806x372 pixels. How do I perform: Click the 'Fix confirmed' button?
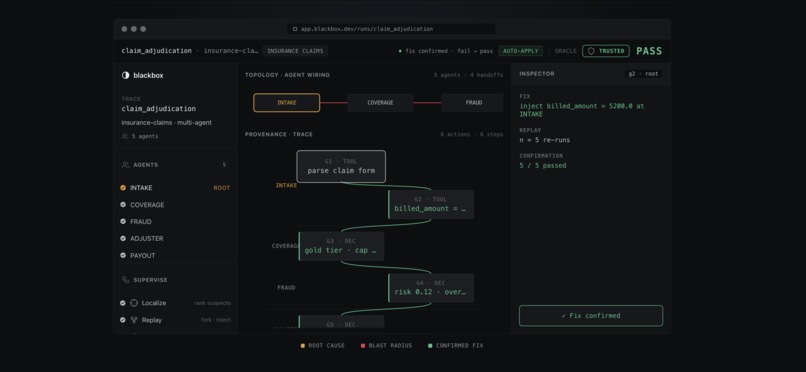pyautogui.click(x=591, y=315)
